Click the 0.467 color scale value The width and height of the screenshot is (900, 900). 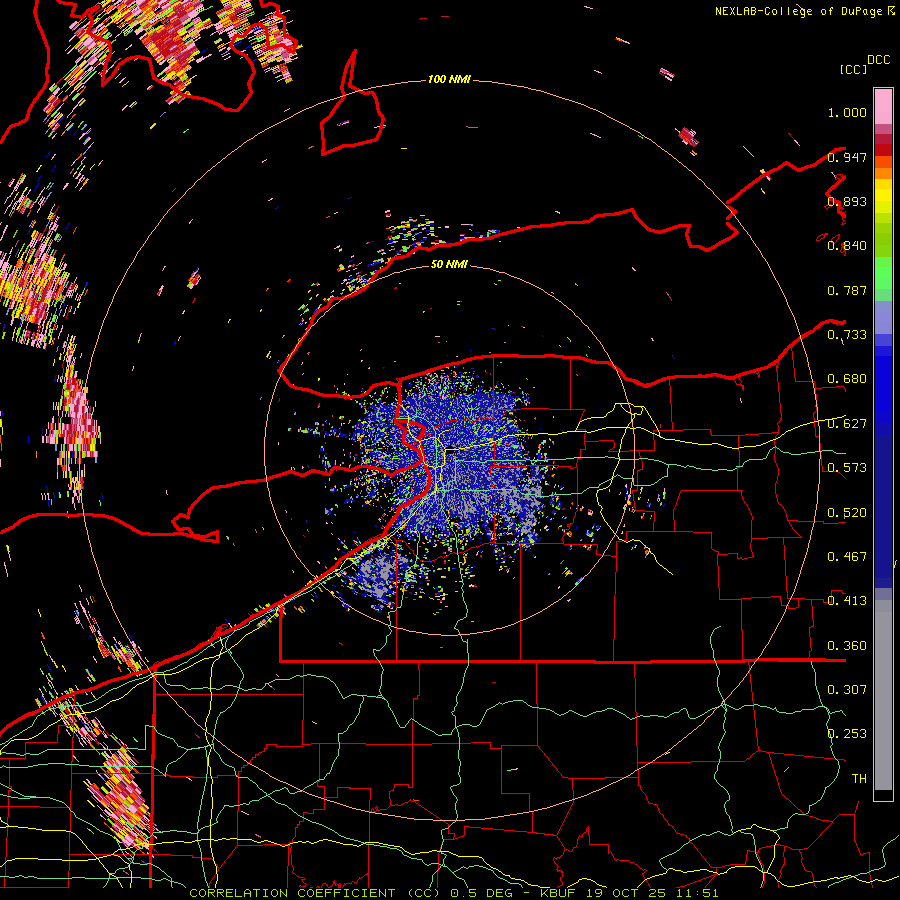point(847,557)
